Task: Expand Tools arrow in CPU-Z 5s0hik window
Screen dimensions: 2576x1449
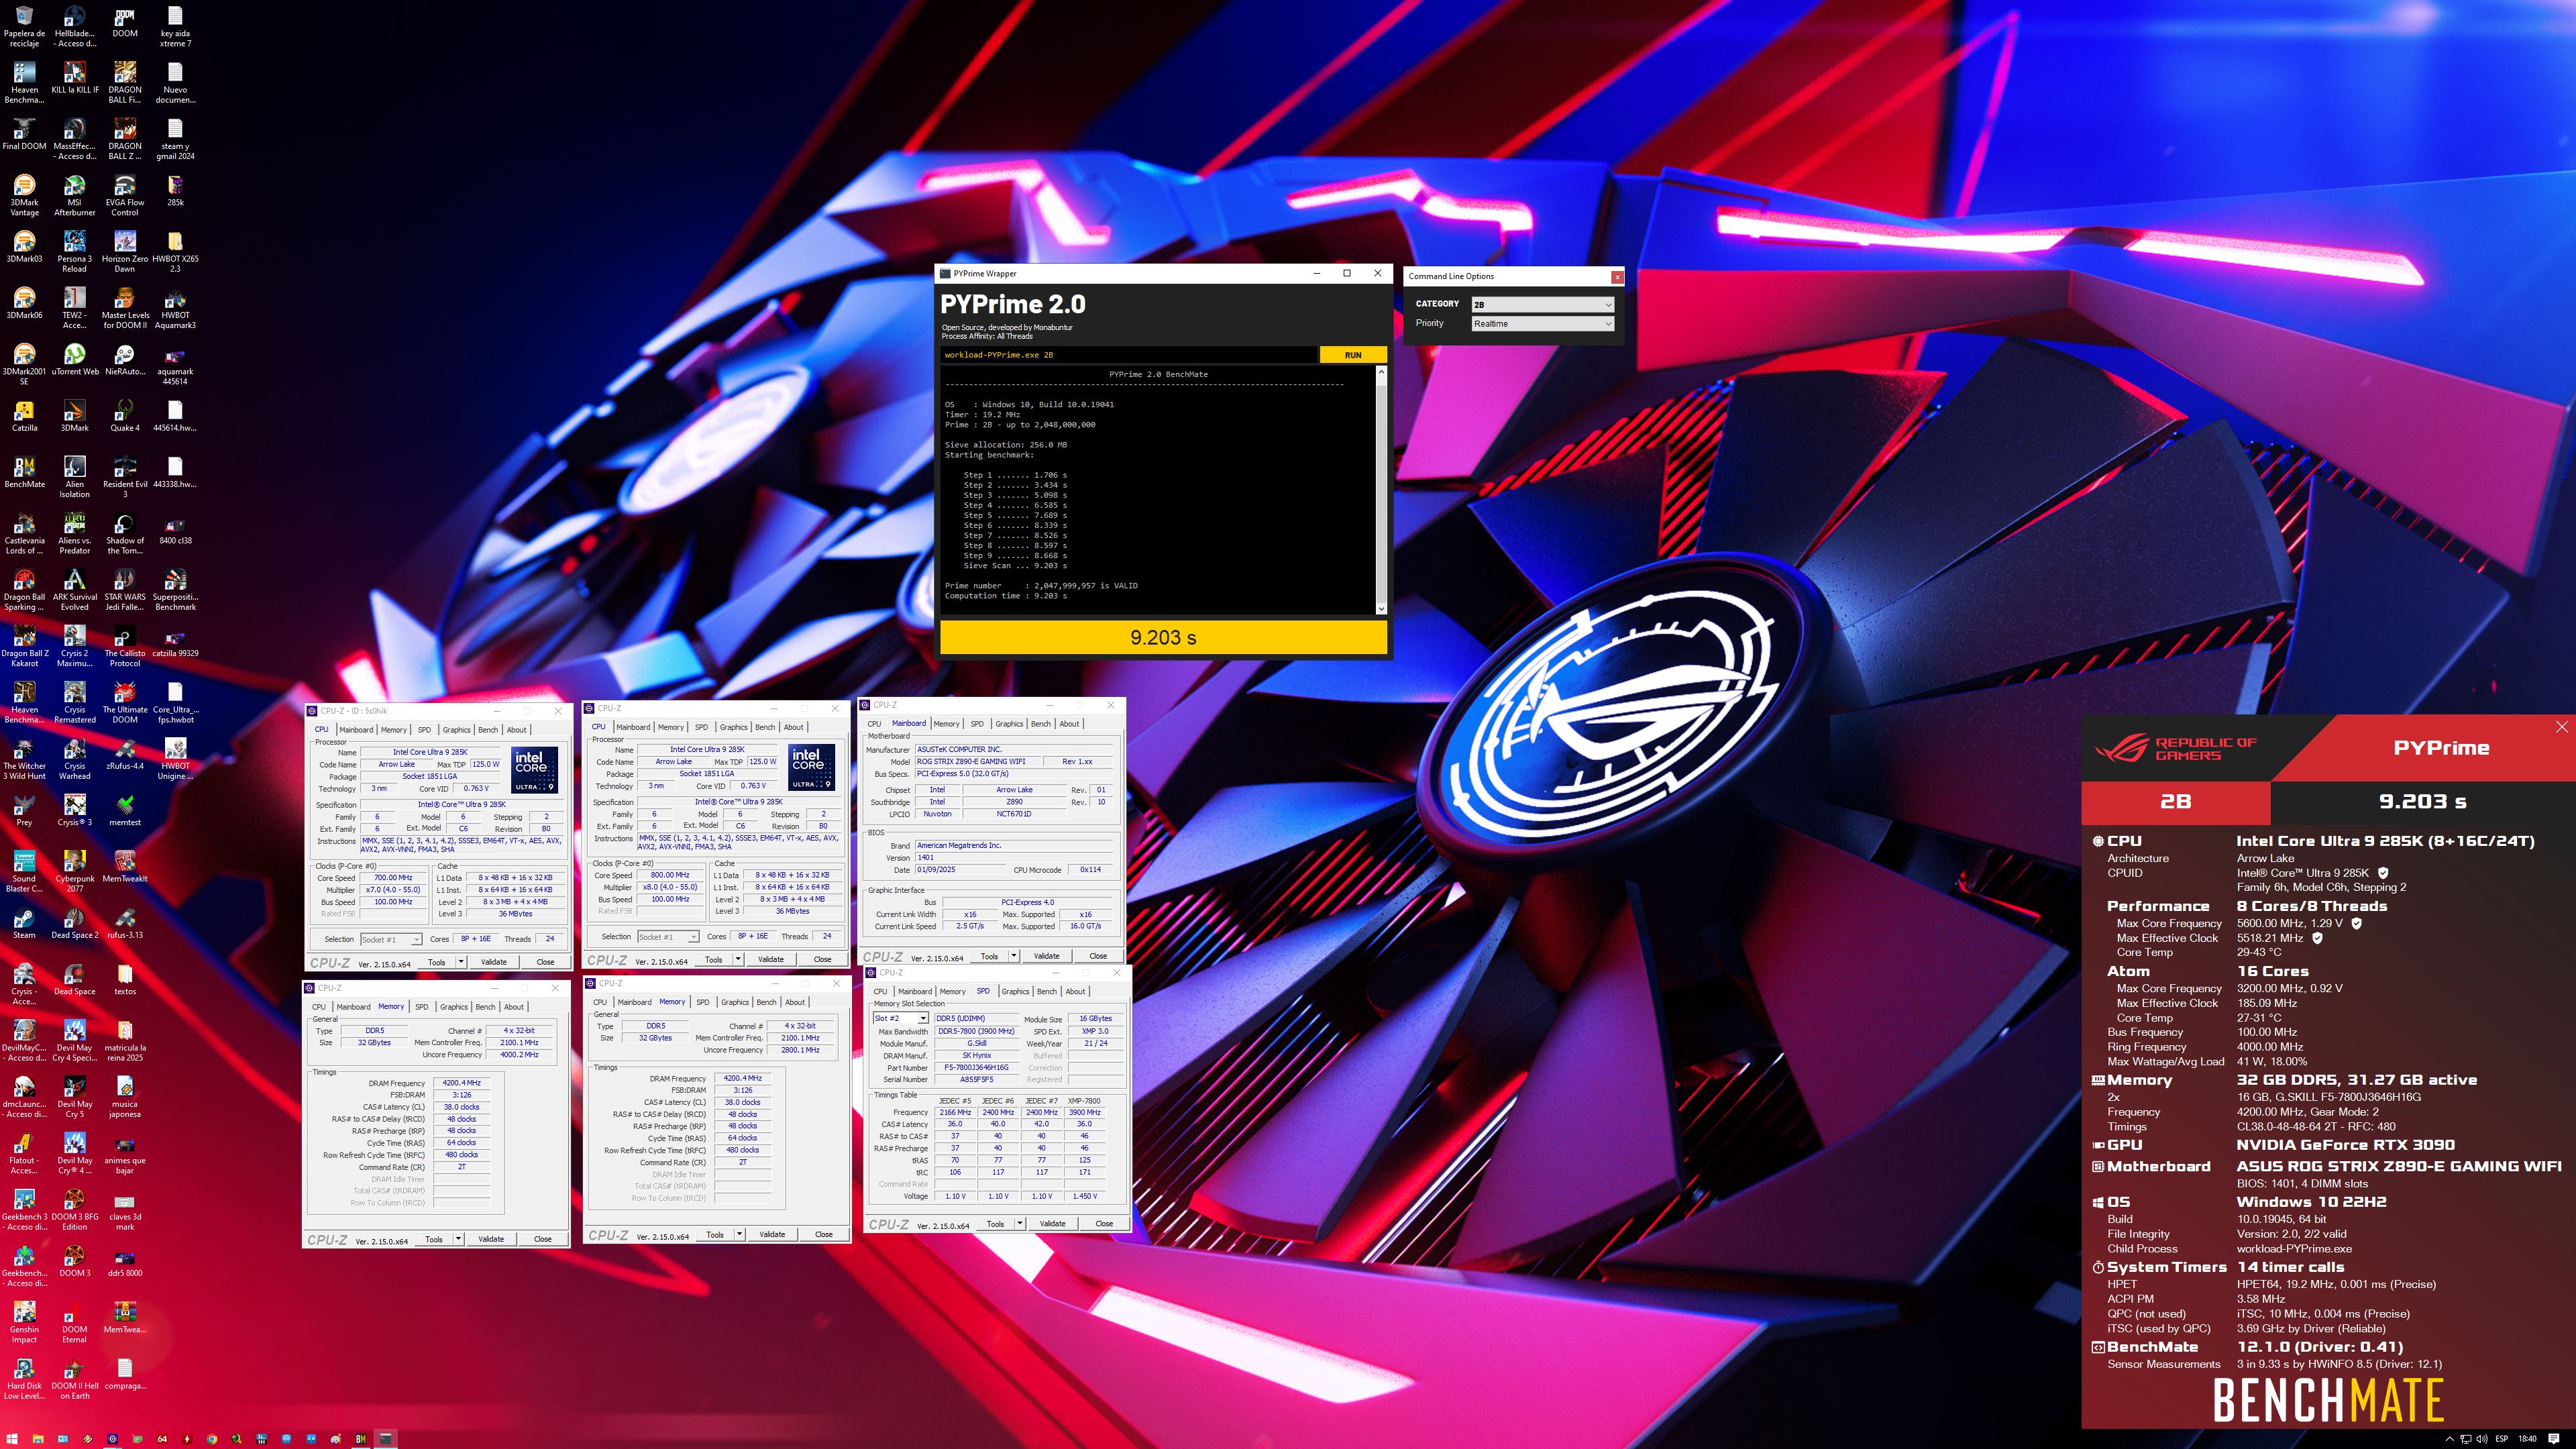Action: pos(461,962)
